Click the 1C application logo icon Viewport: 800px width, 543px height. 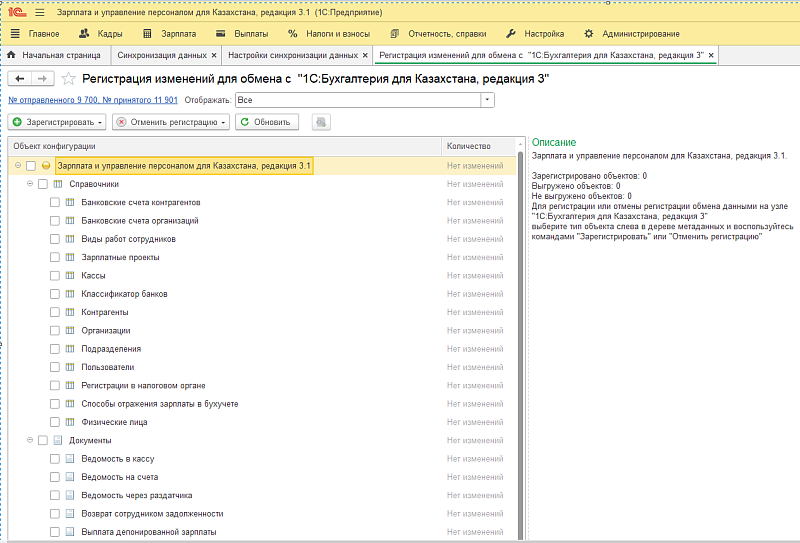coord(16,11)
